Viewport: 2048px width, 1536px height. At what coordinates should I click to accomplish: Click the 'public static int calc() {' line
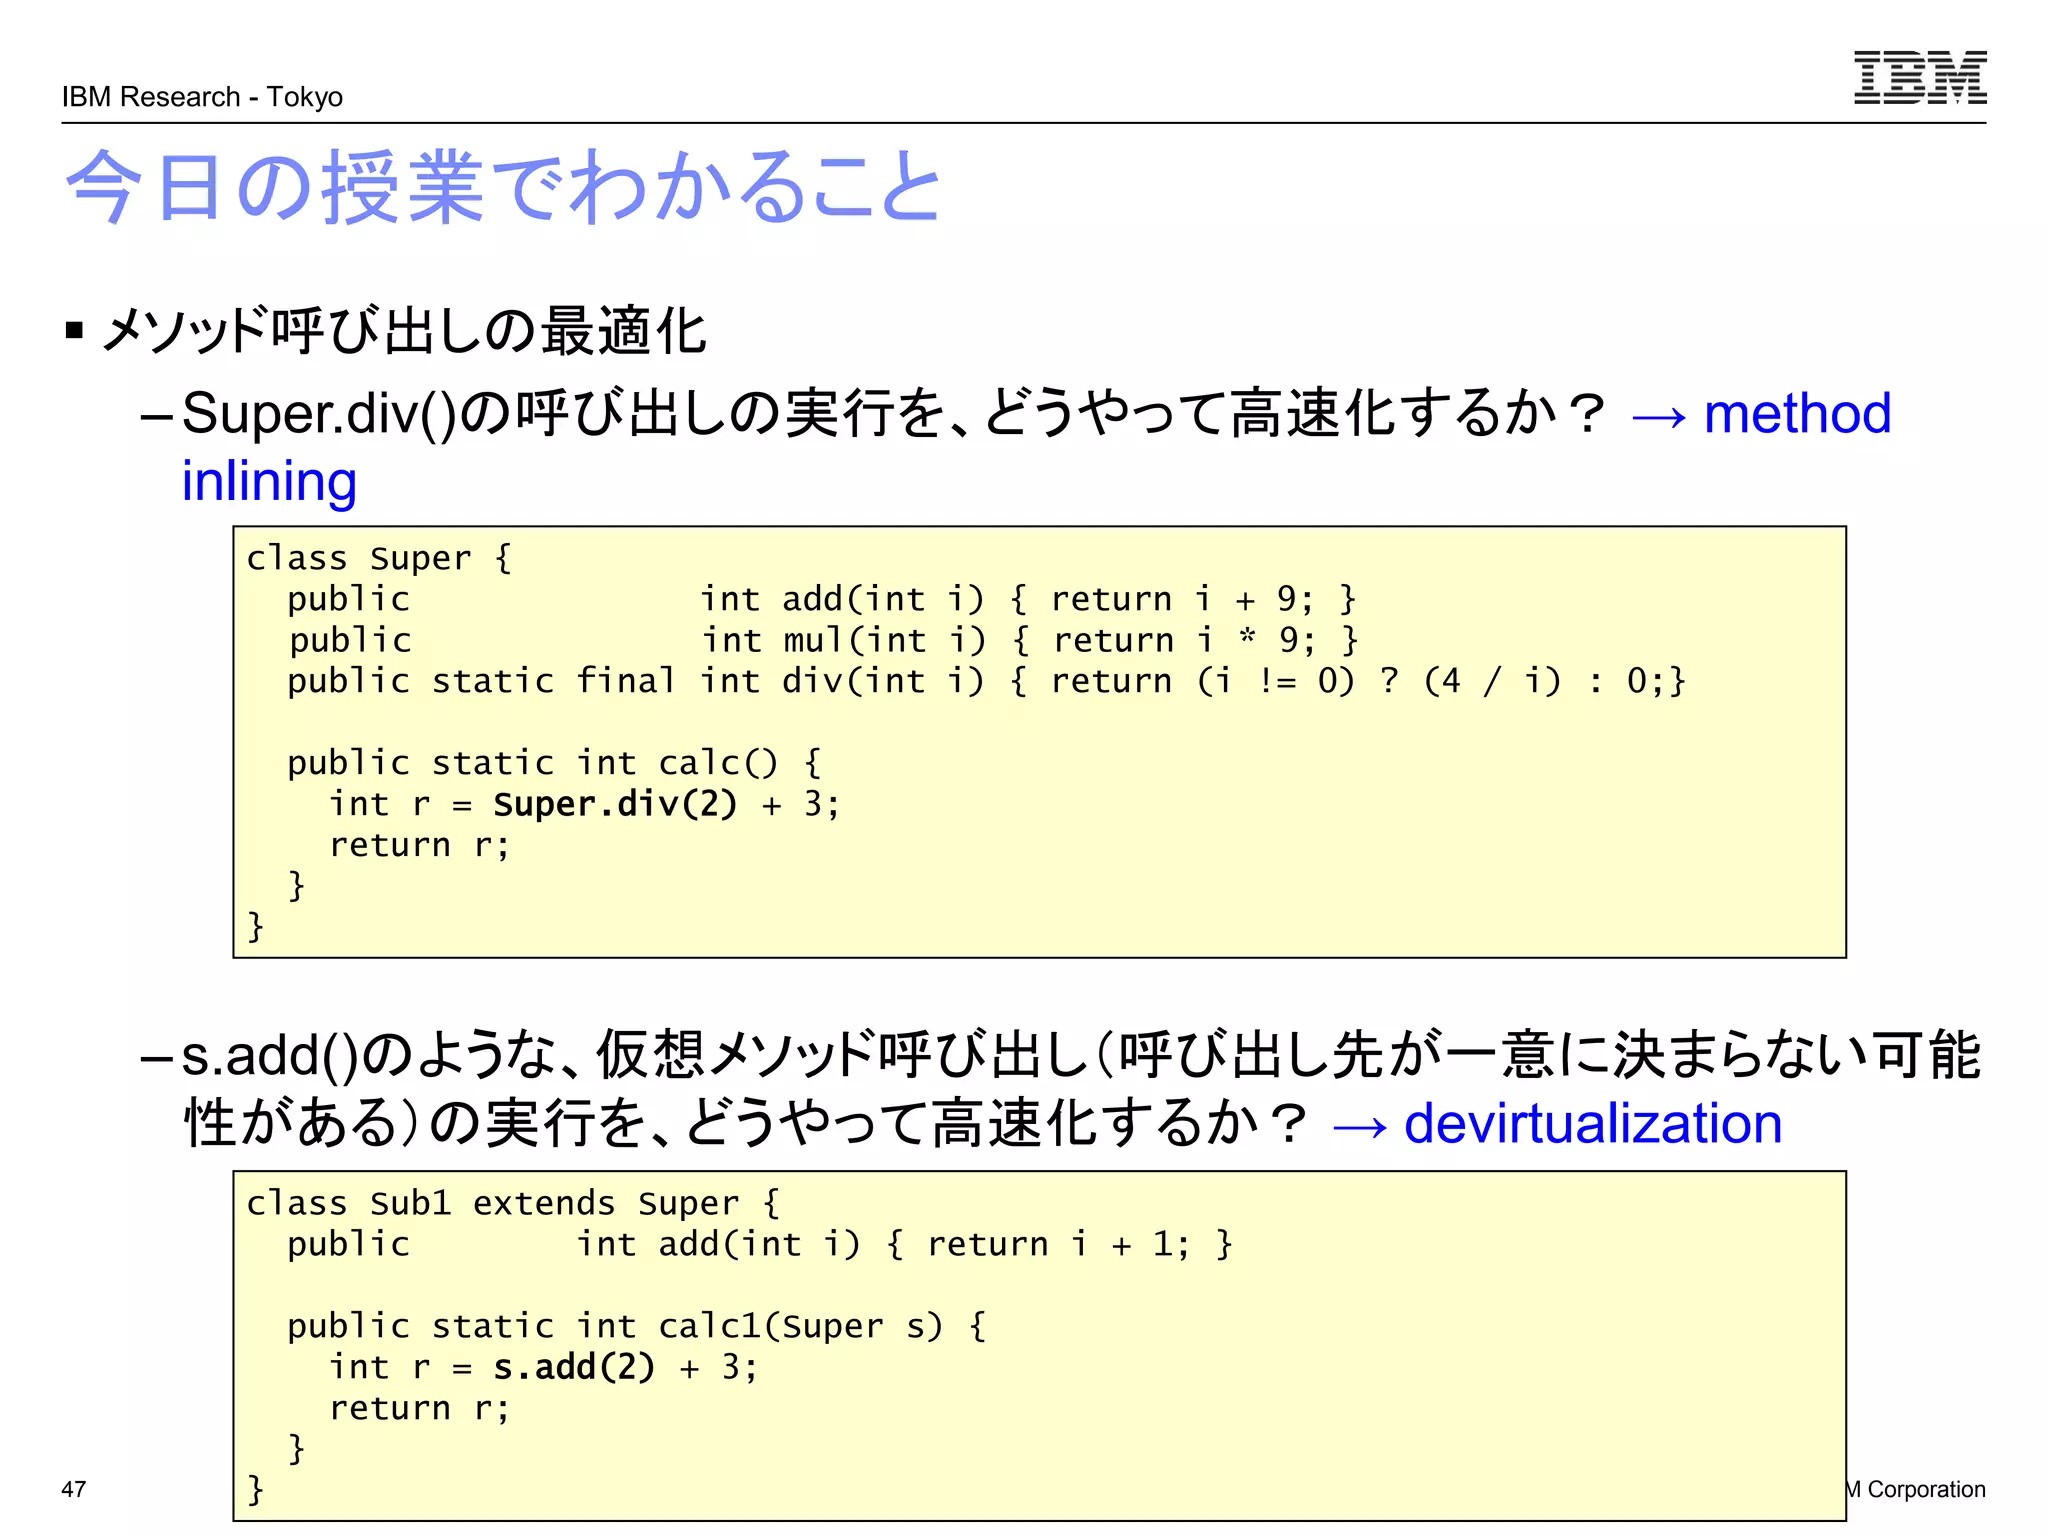[x=554, y=763]
